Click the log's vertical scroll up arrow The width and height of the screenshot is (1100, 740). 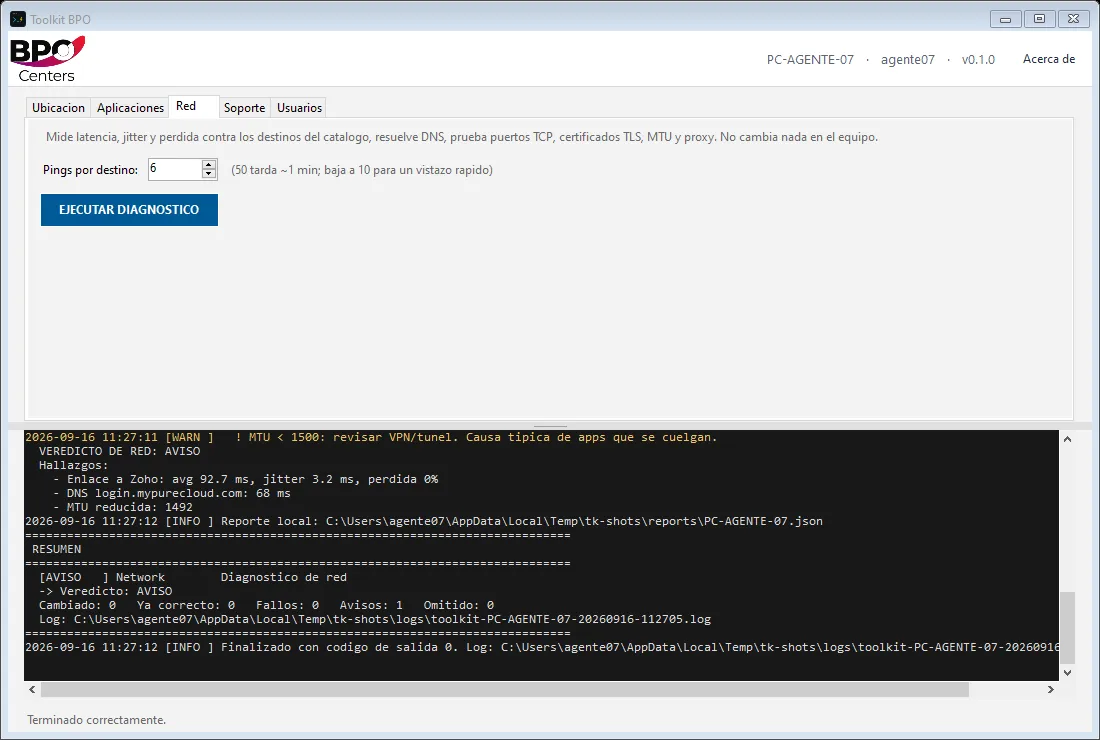coord(1067,439)
